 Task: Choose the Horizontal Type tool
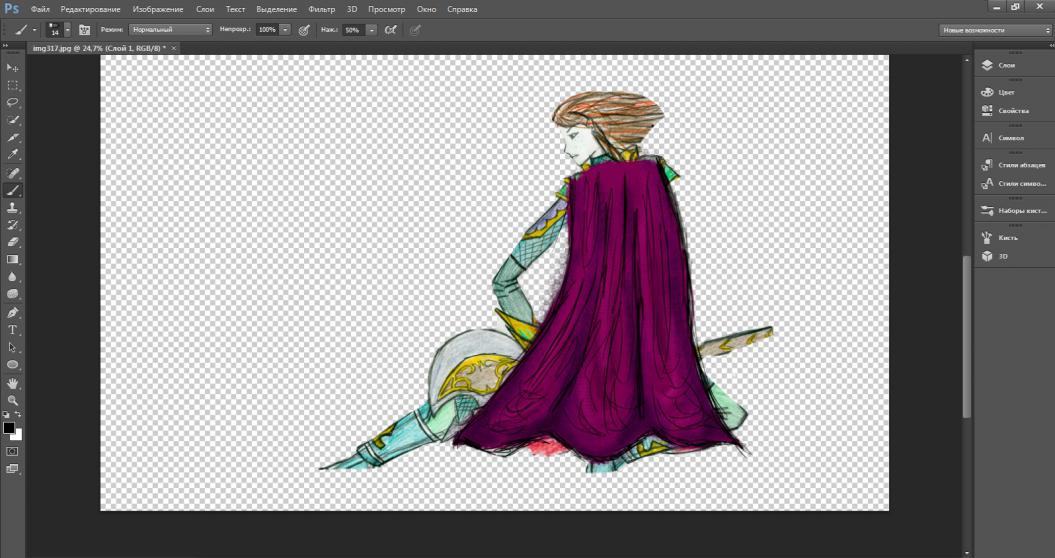pyautogui.click(x=13, y=329)
